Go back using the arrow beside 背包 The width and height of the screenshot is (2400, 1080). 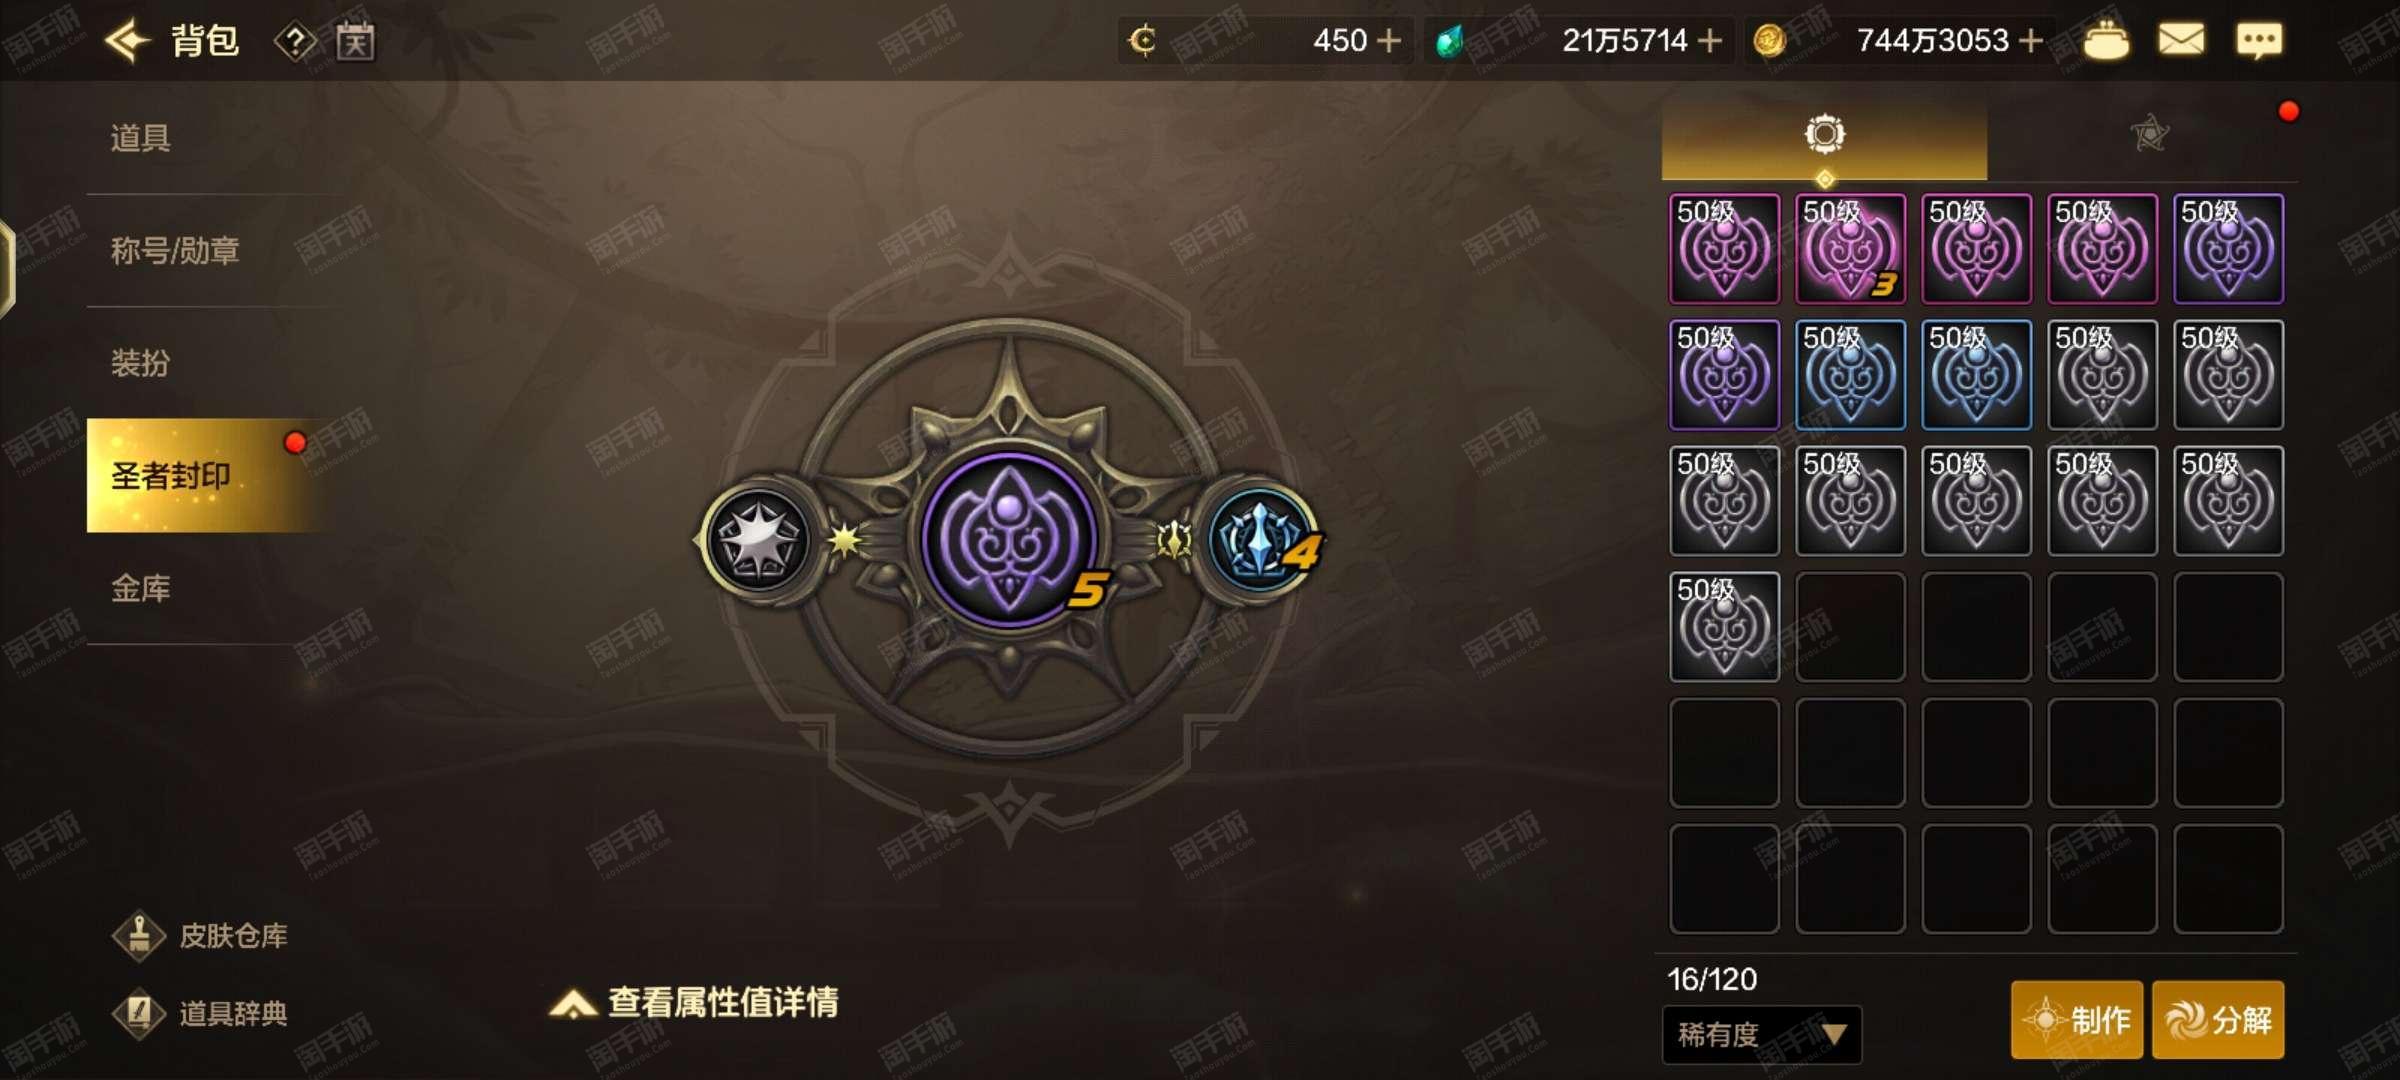(x=127, y=41)
